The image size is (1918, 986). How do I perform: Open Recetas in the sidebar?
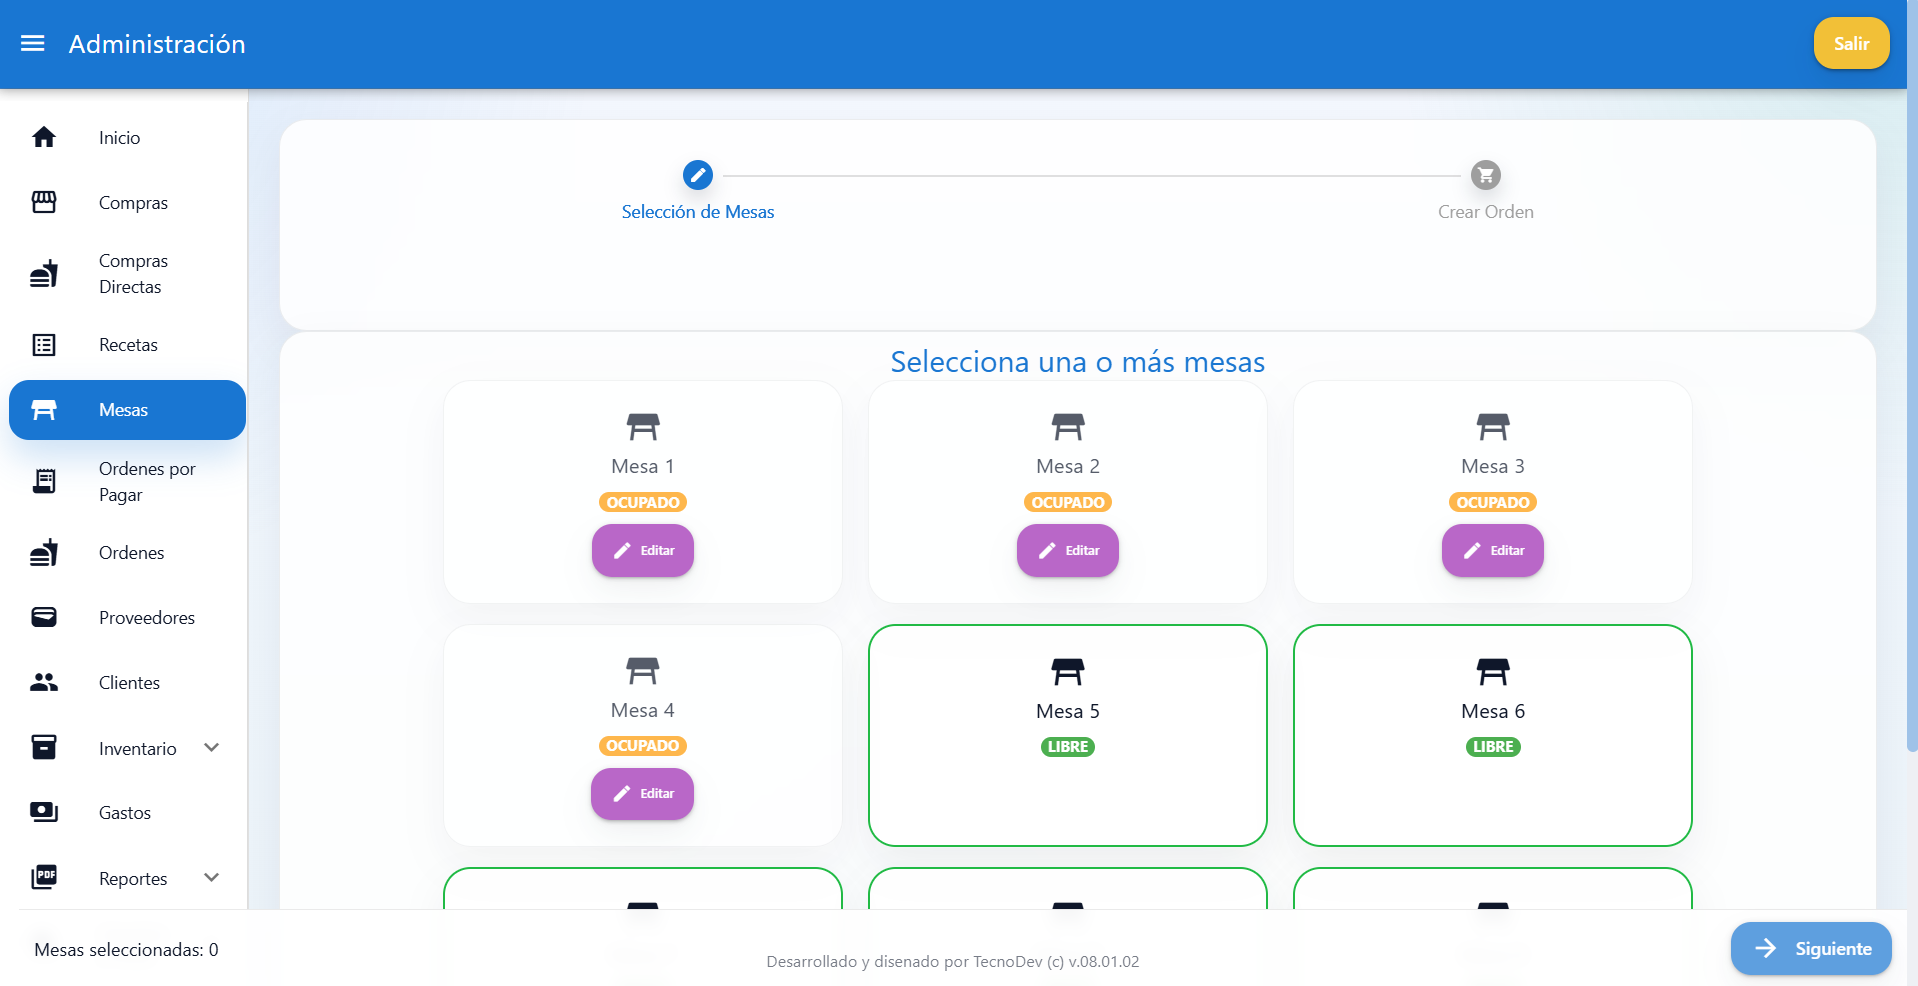point(128,345)
